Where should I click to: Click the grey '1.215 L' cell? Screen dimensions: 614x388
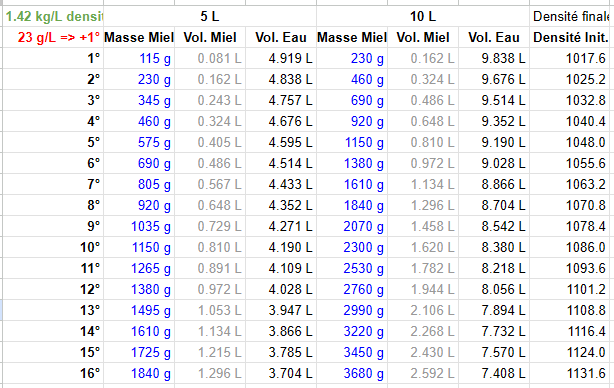tap(210, 352)
